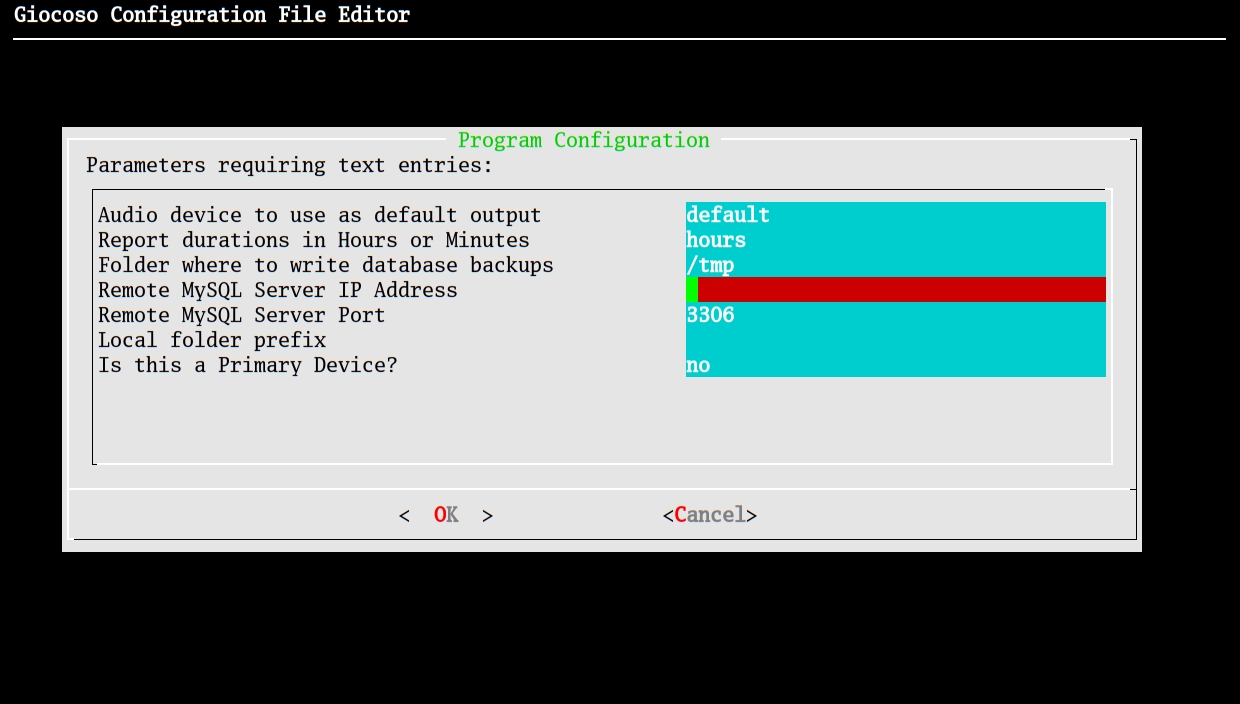
Task: Click the empty Local folder prefix input field
Action: click(x=895, y=340)
